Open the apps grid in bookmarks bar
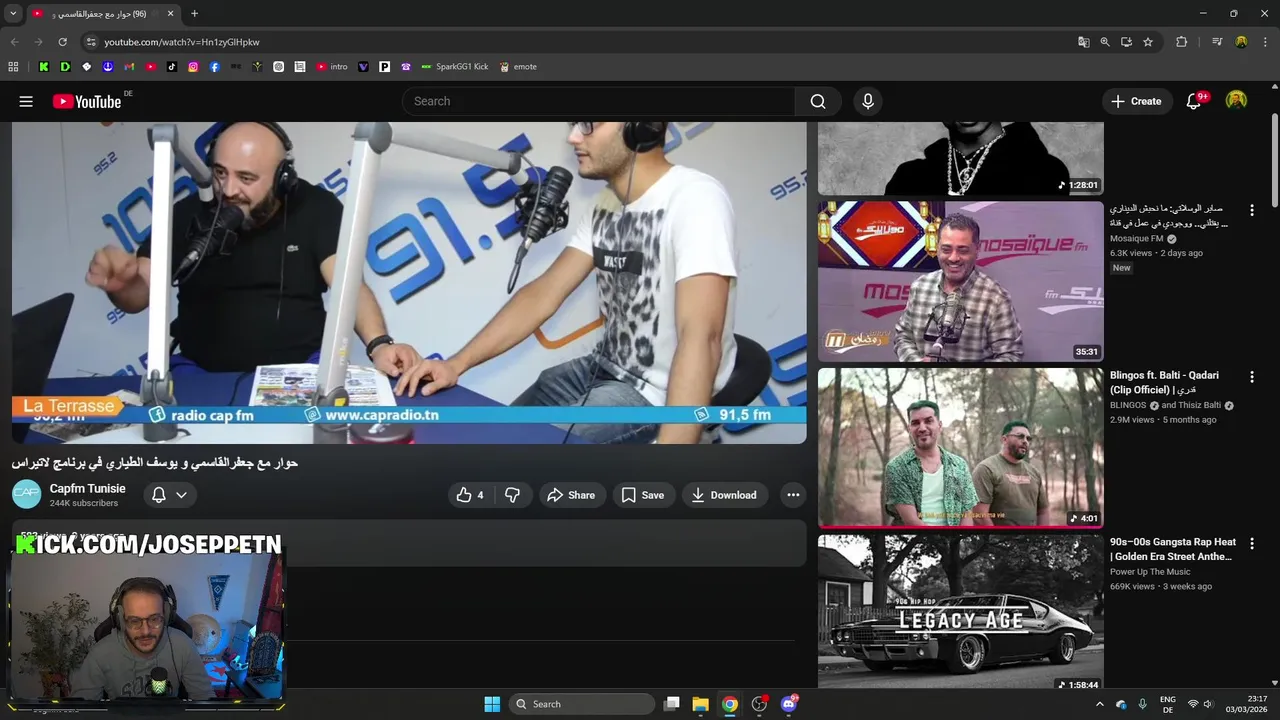This screenshot has height=720, width=1280. [x=13, y=67]
